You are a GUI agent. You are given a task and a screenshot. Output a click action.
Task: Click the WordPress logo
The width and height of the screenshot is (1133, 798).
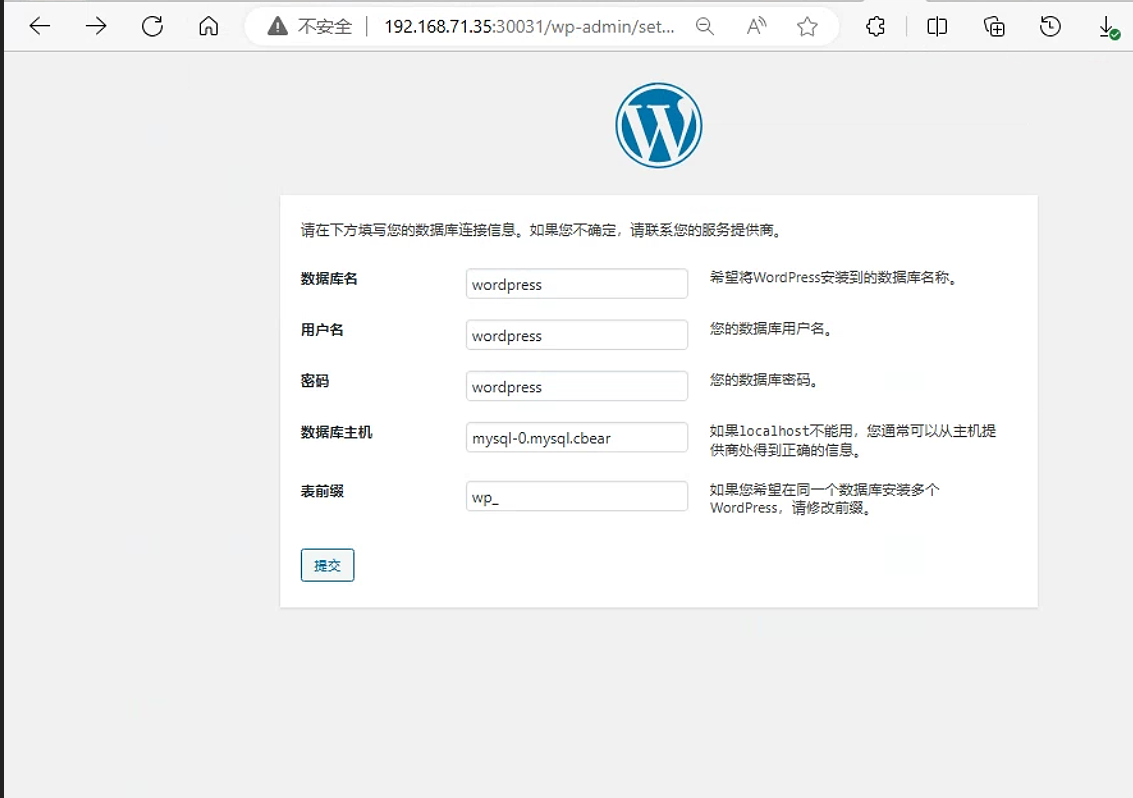pos(658,125)
